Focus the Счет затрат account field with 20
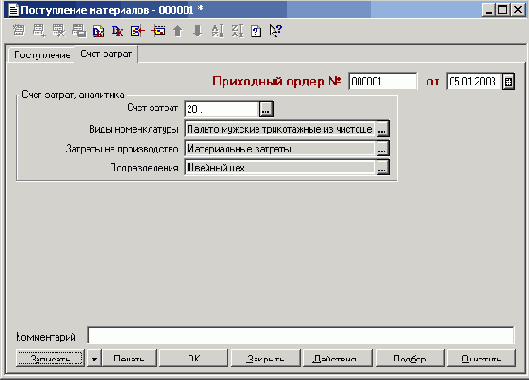Viewport: 529px width, 380px height. click(x=222, y=109)
